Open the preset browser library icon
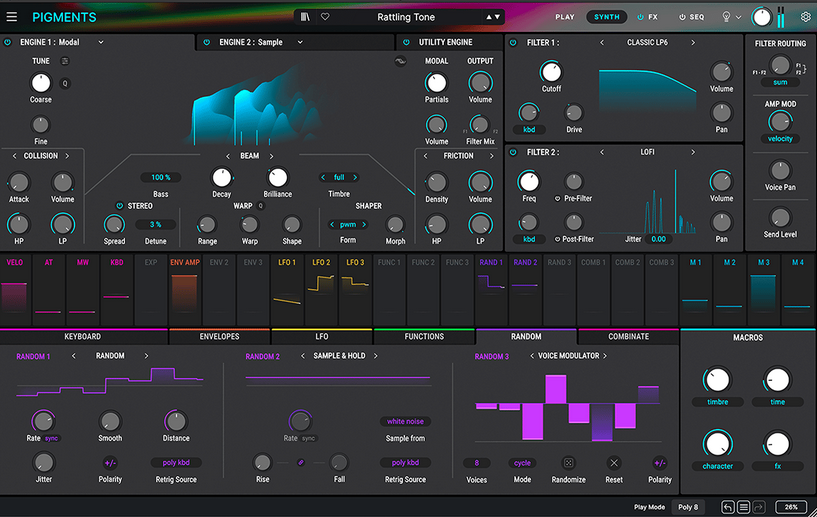 [x=306, y=17]
